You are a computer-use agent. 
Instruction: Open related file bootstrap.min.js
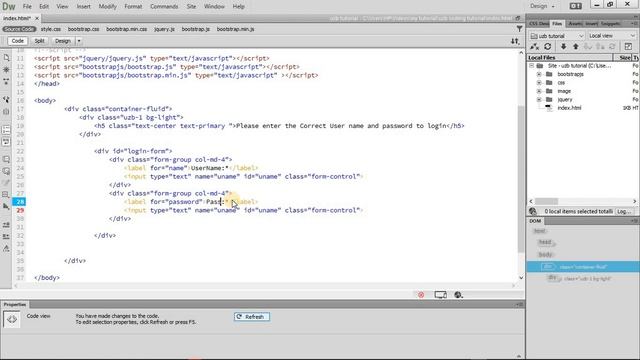pyautogui.click(x=236, y=29)
